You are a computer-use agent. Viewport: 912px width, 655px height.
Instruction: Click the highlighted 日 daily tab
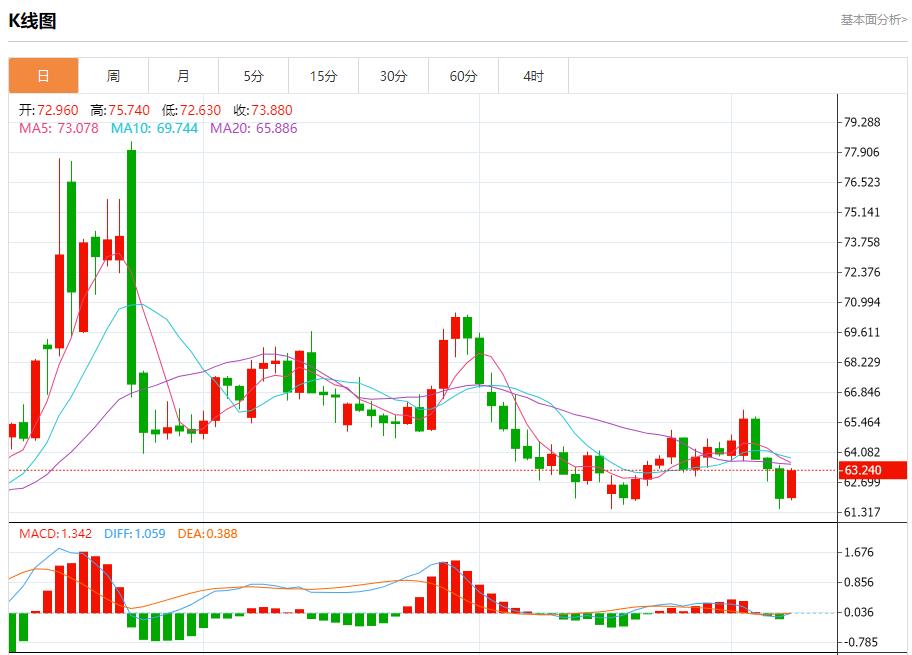click(x=43, y=75)
